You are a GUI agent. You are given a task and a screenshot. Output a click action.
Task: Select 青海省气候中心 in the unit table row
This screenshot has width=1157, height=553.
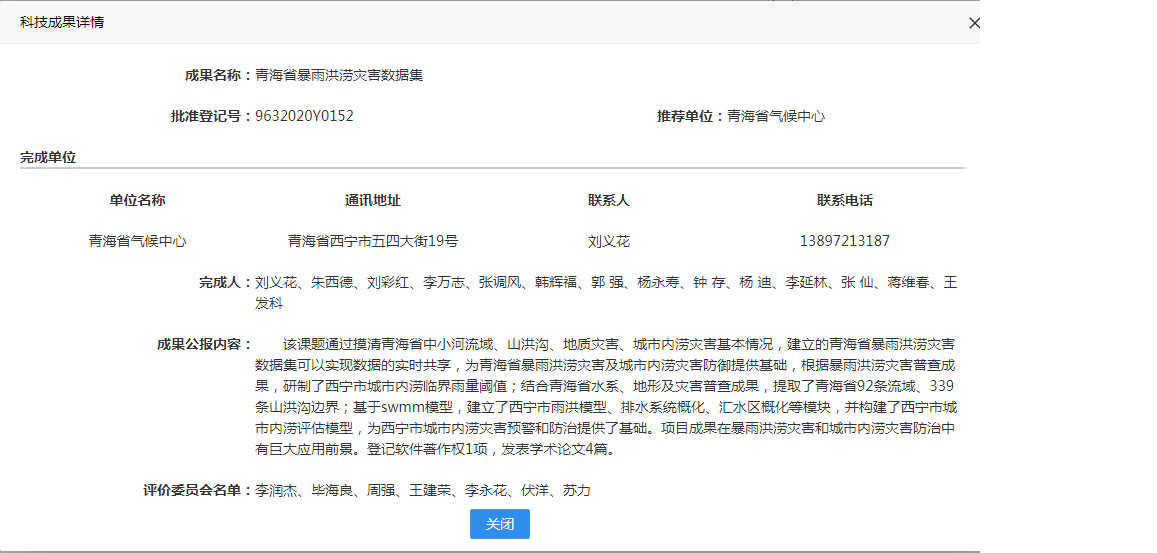(x=137, y=241)
